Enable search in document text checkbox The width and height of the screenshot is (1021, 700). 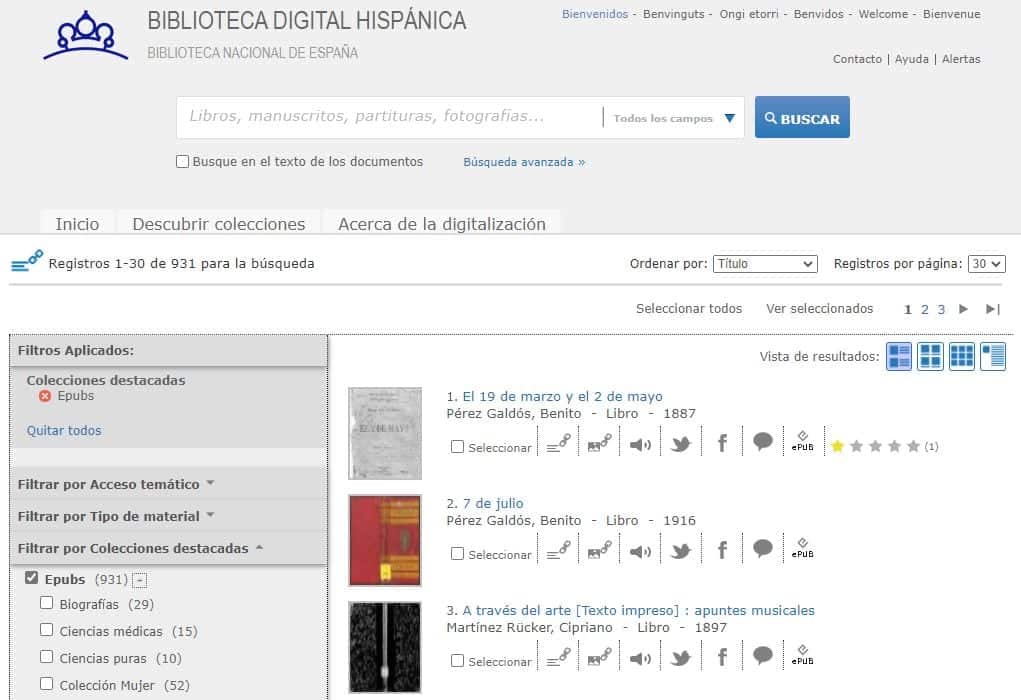pos(182,161)
